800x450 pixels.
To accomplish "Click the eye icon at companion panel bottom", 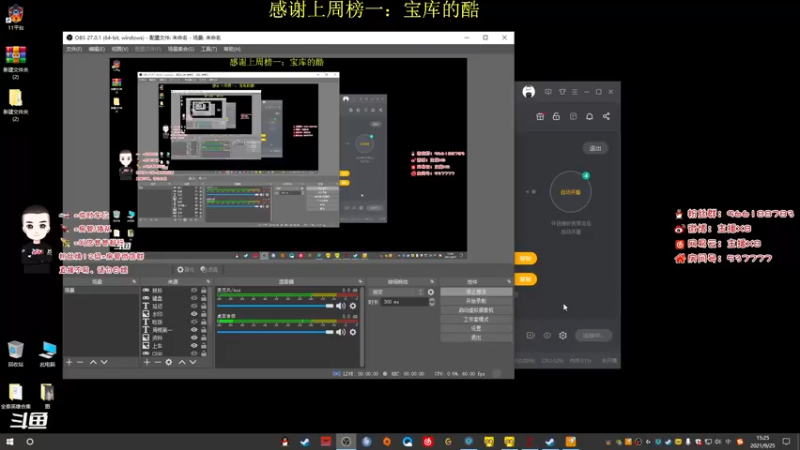I will tap(547, 335).
